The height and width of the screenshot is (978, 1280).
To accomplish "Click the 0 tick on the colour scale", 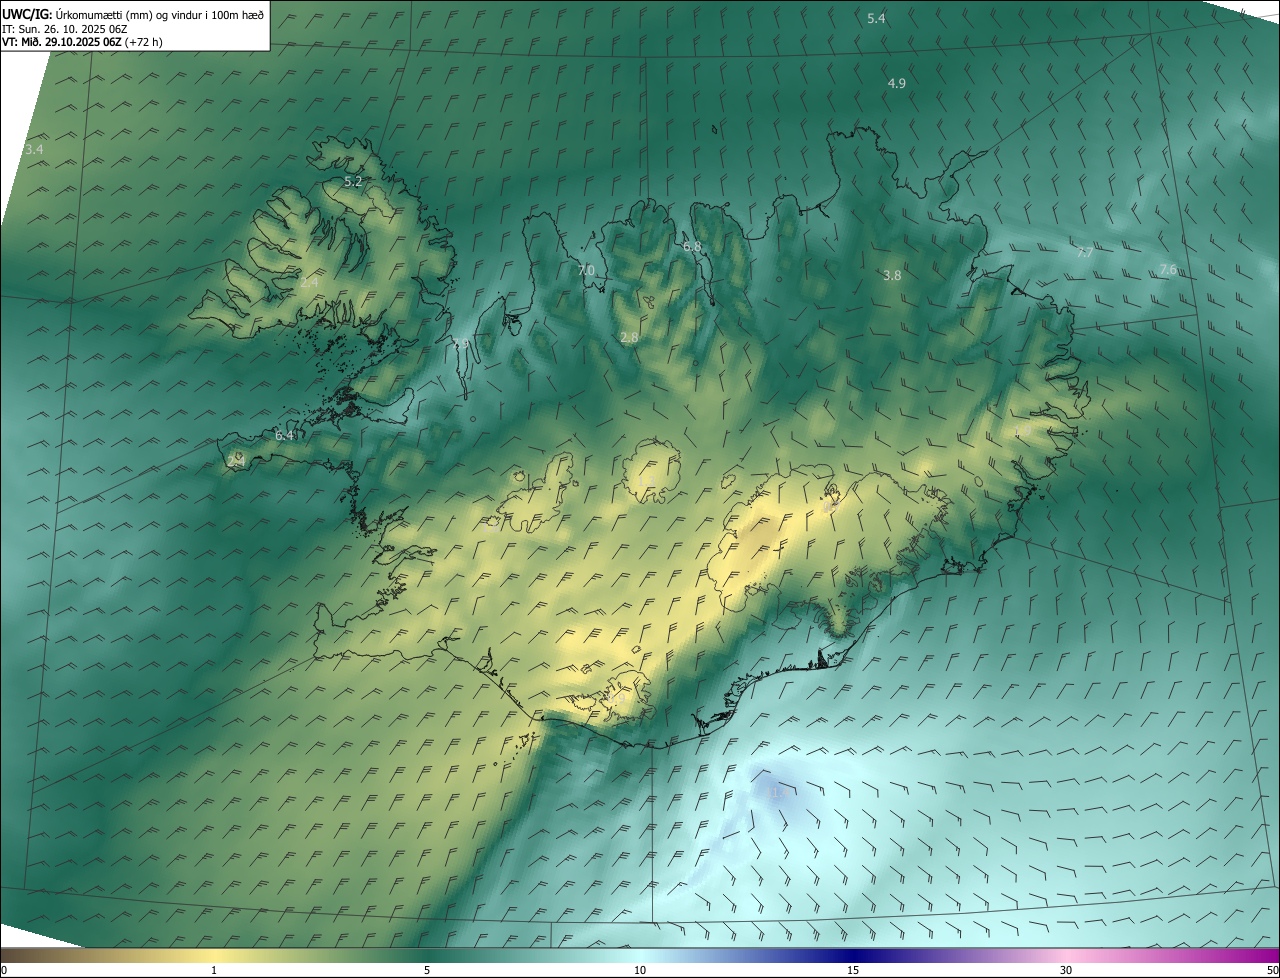I will [4, 970].
